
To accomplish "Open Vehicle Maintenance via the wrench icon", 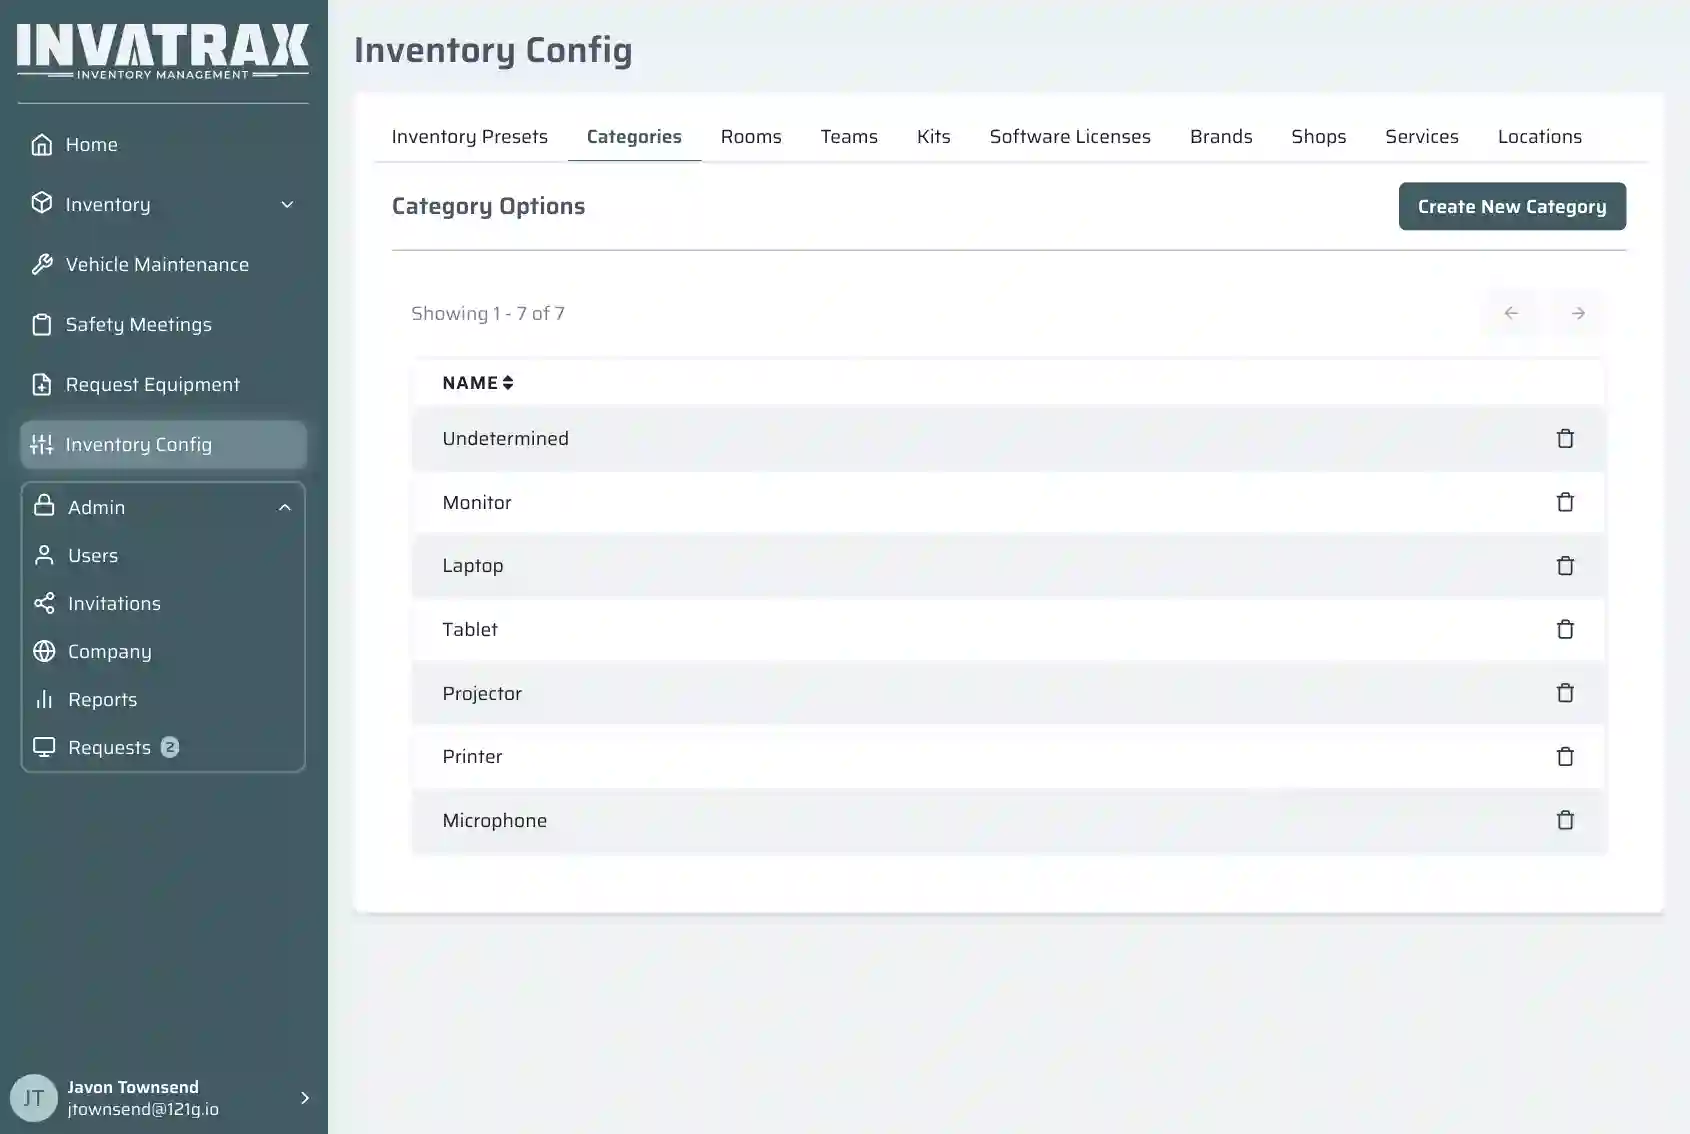I will (x=42, y=264).
